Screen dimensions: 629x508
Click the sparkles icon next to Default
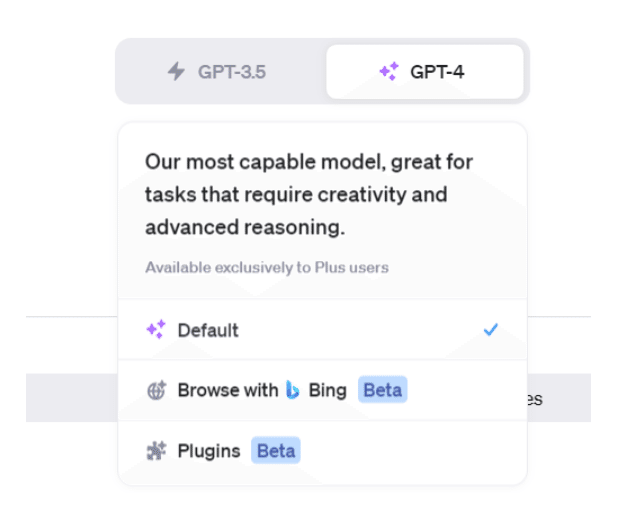tap(156, 329)
